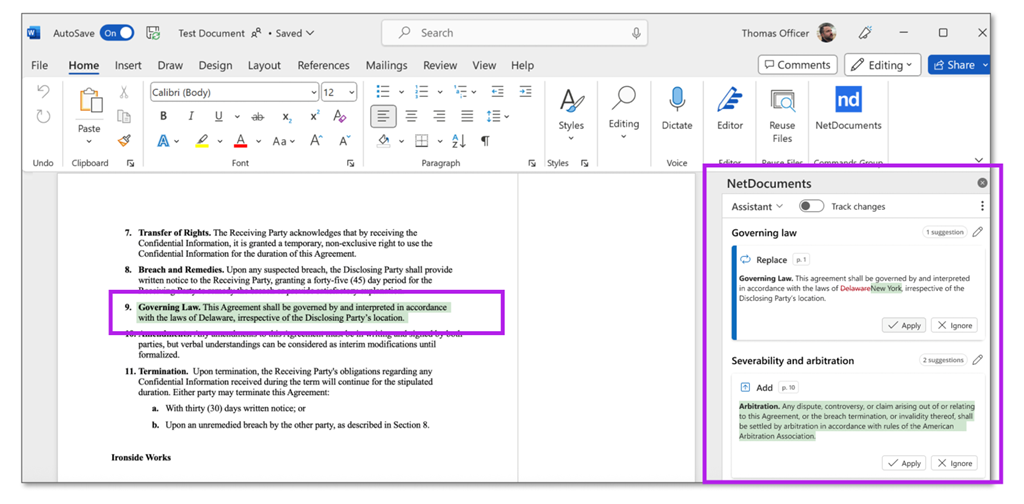Screen dimensions: 1024x504
Task: Open bullets list dropdown arrow
Action: pos(401,92)
